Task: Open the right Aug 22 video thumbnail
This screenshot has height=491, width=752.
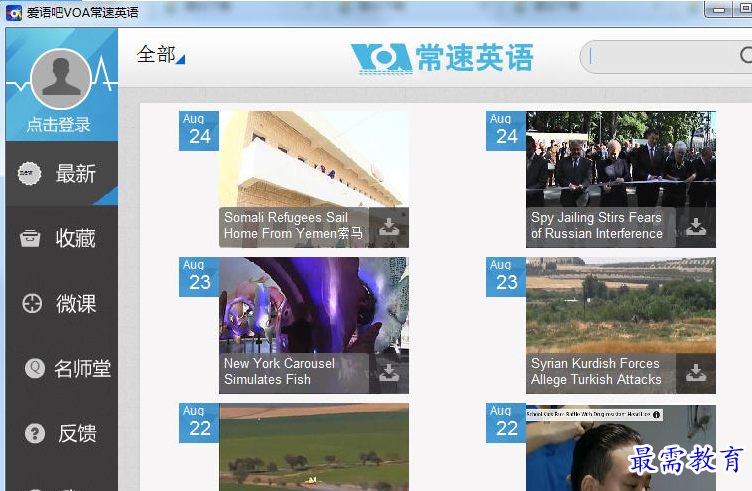Action: pyautogui.click(x=621, y=447)
